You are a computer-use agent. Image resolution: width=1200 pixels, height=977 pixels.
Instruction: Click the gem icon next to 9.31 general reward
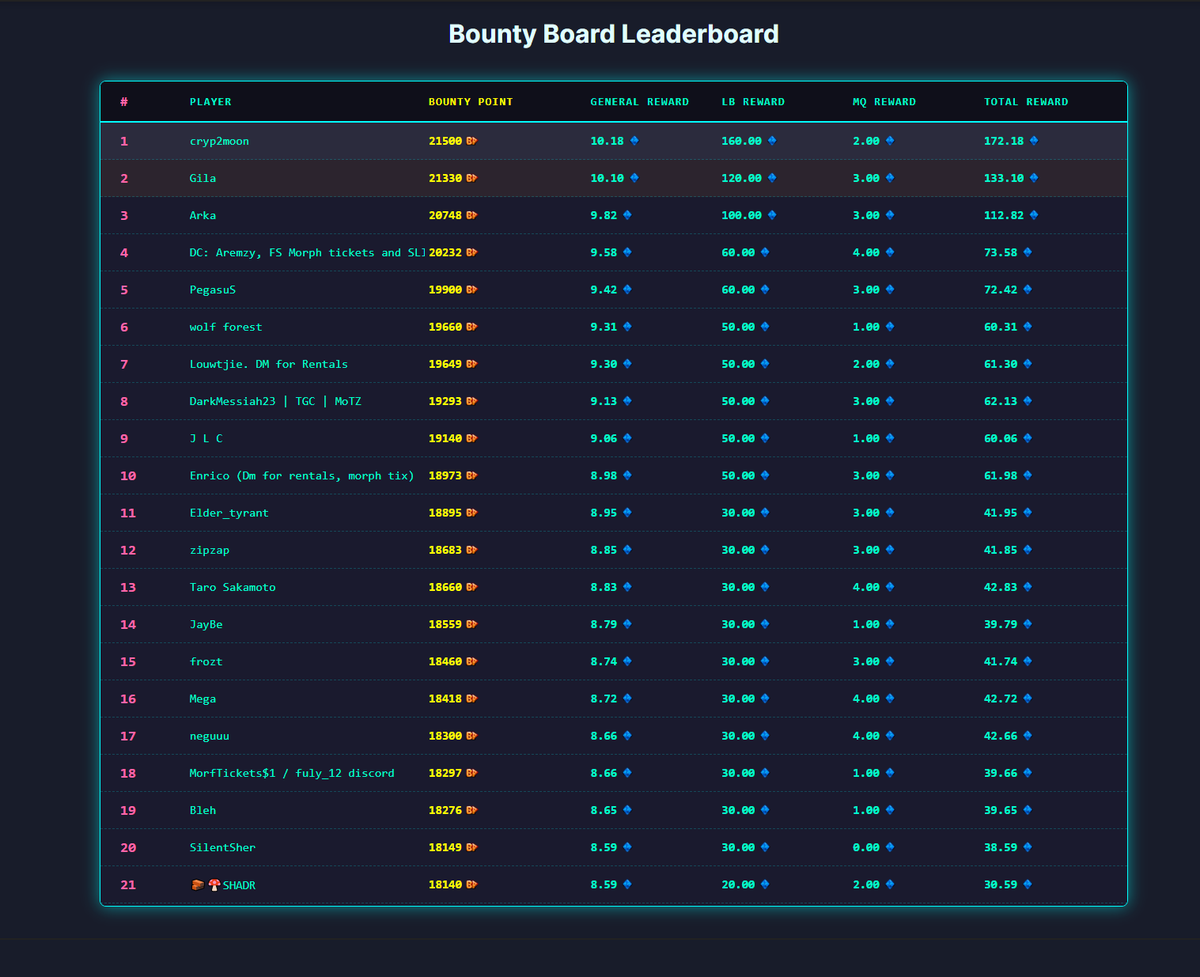628,327
